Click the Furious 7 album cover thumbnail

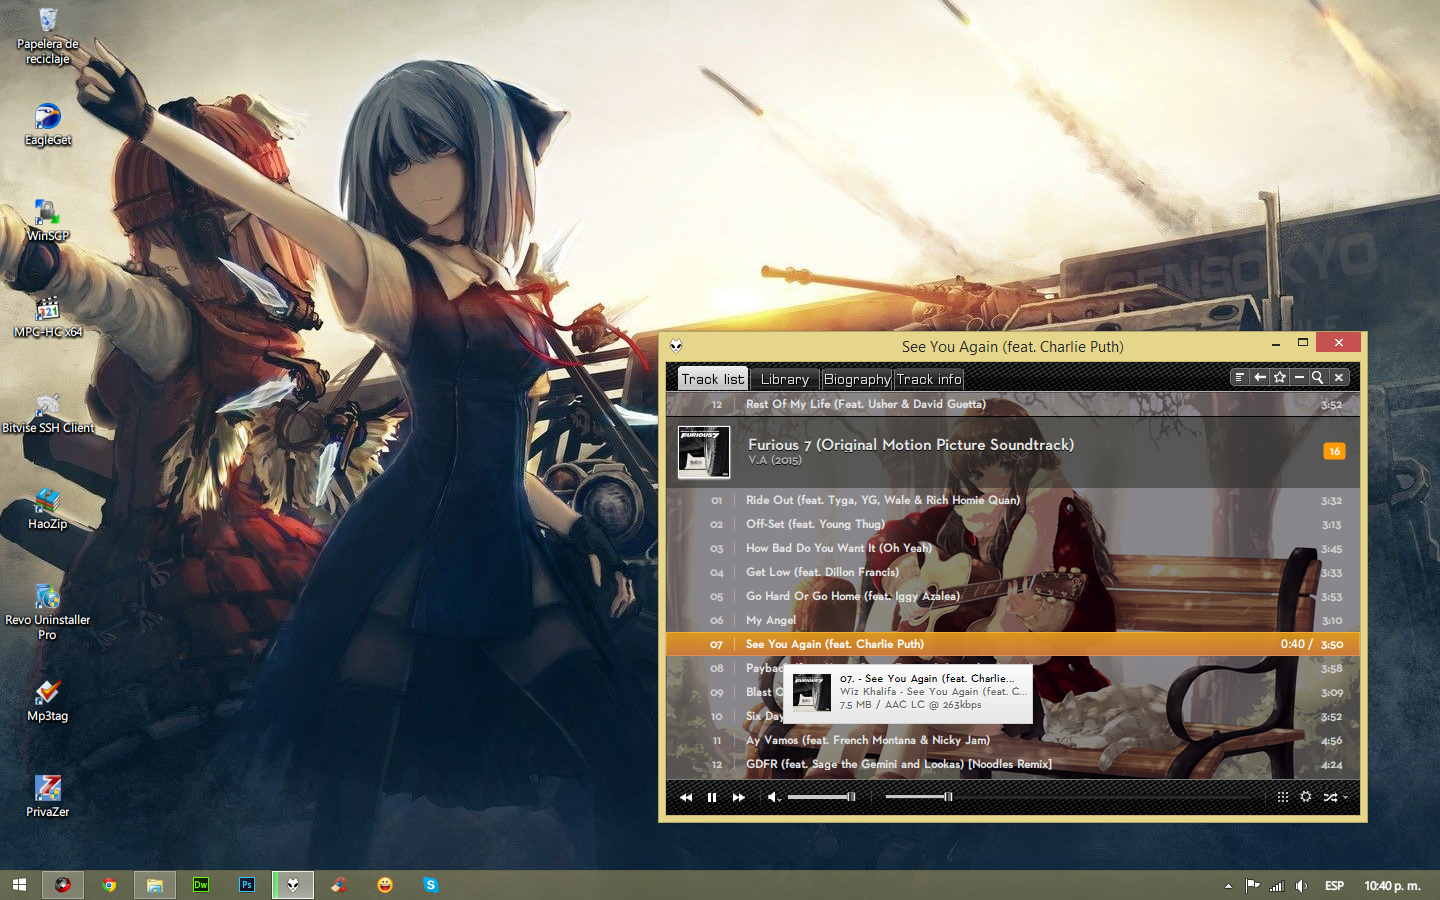coord(704,452)
